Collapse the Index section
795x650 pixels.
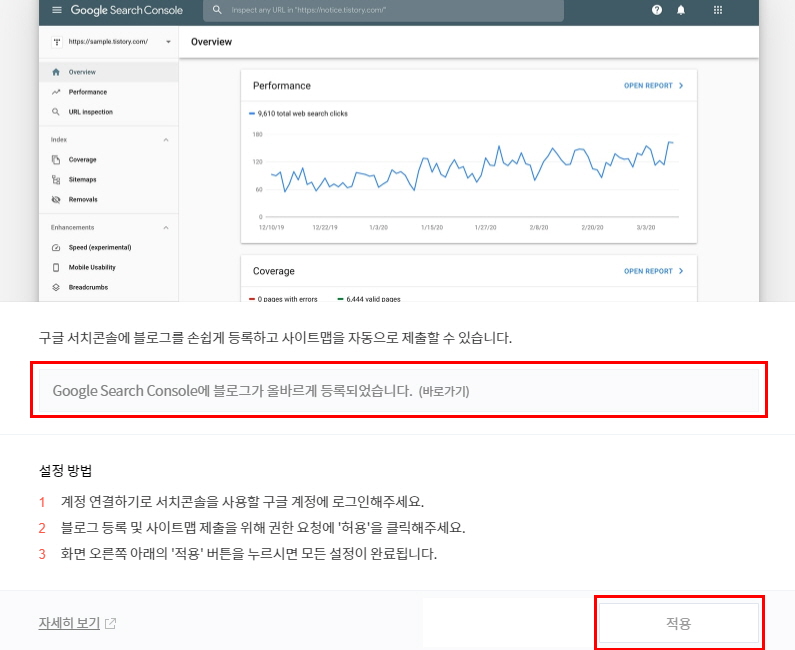(x=166, y=139)
